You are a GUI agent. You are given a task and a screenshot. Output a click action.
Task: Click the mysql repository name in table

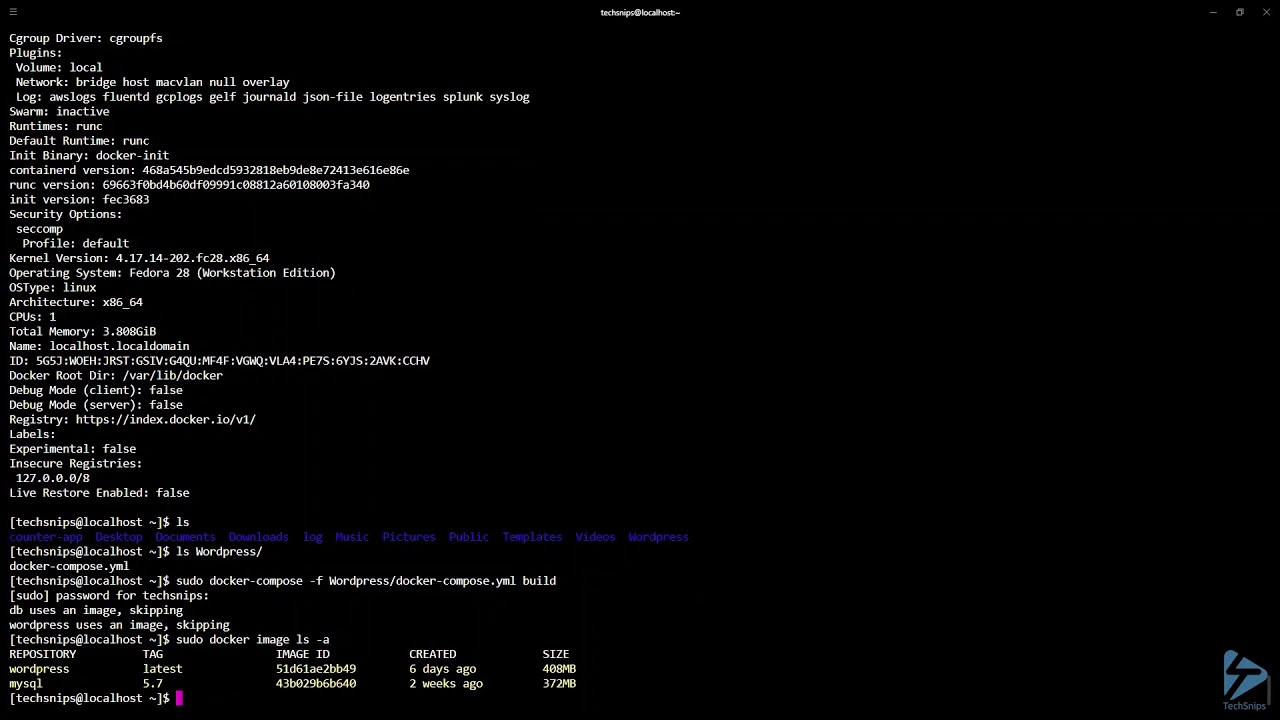26,684
